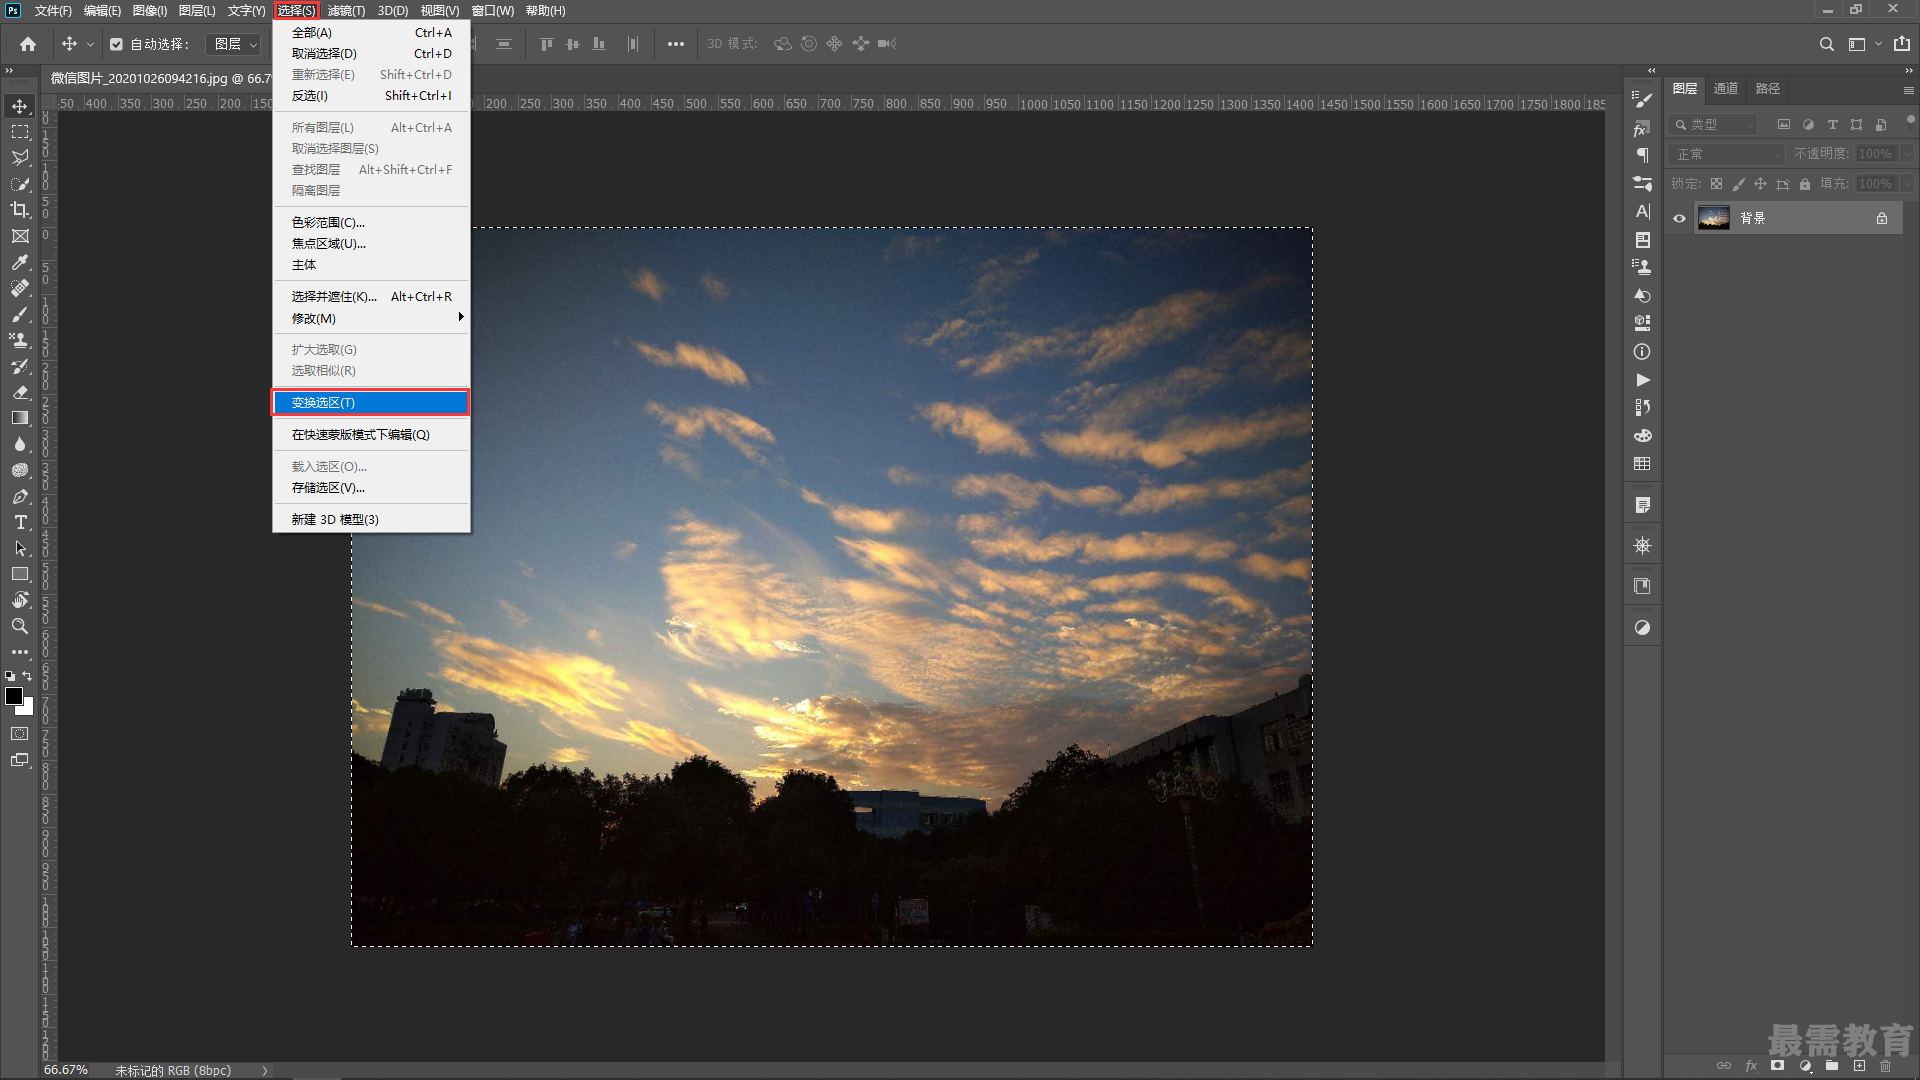Open the 正常 blend mode dropdown
This screenshot has height=1080, width=1920.
(x=1726, y=154)
